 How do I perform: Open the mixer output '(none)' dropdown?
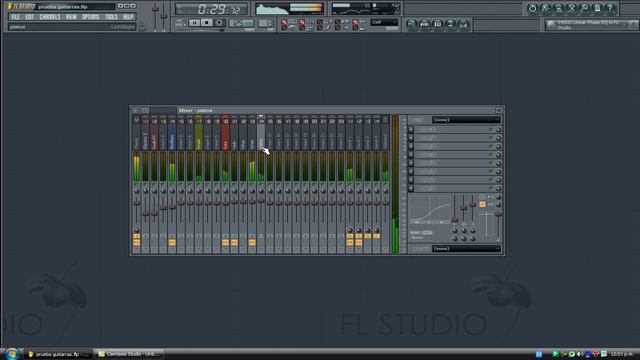(467, 249)
